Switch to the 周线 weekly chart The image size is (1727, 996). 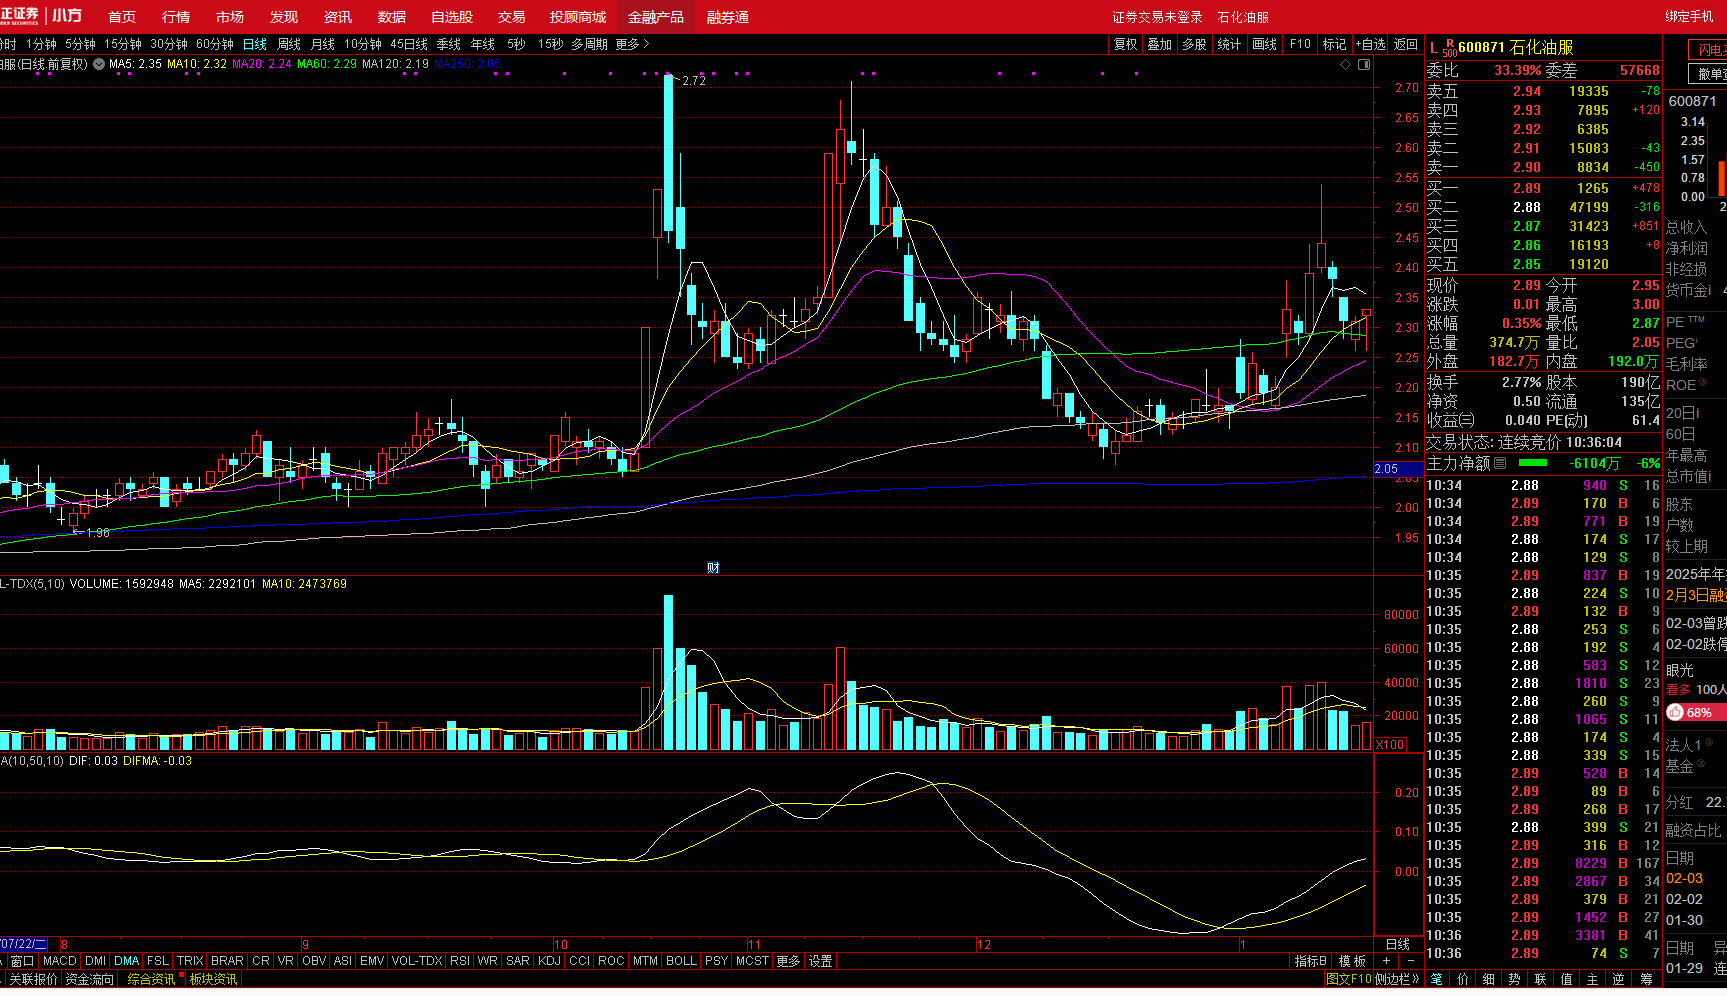289,44
